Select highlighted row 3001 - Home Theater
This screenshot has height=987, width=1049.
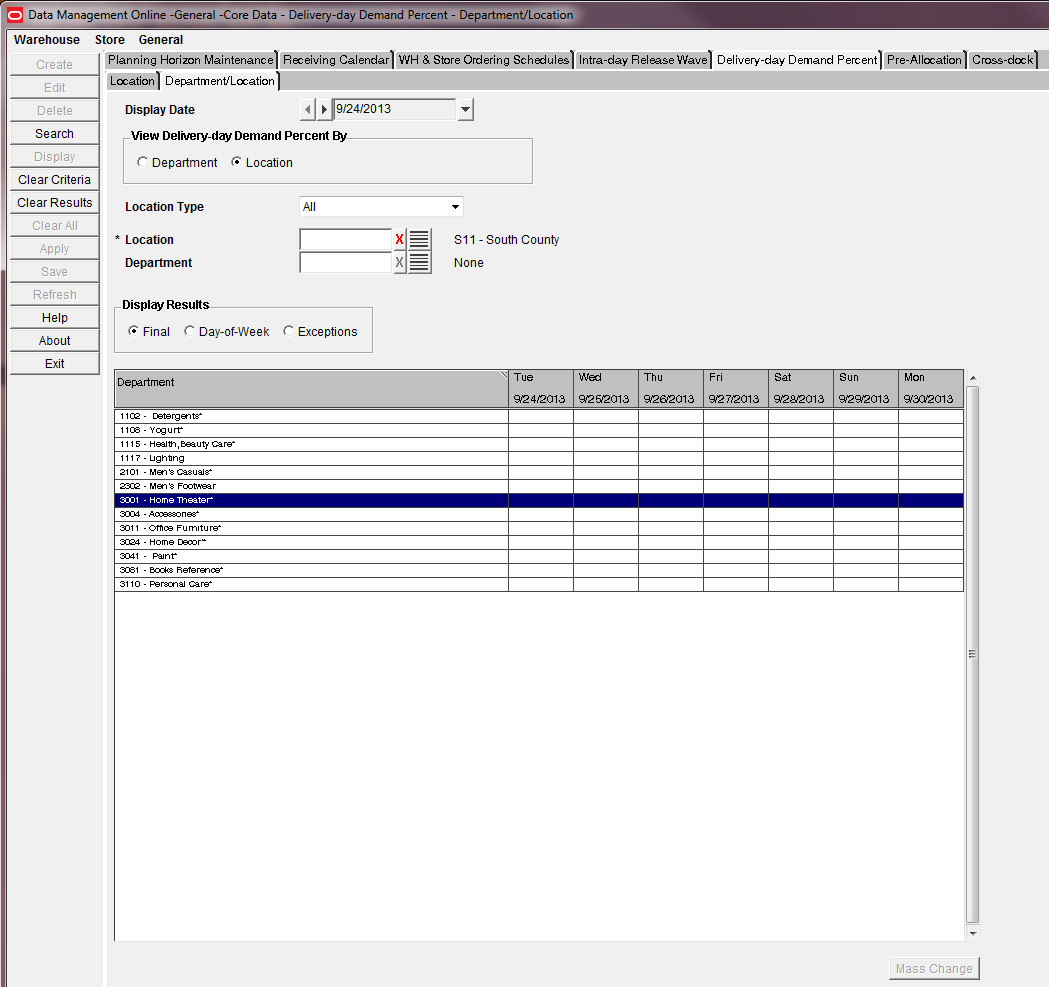click(539, 501)
